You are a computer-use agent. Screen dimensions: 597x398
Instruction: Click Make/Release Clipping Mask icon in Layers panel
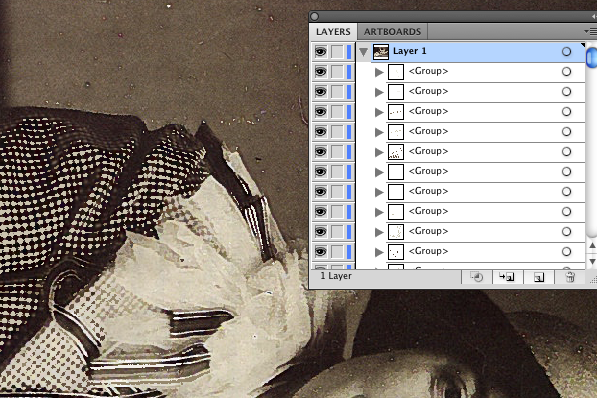pos(476,277)
